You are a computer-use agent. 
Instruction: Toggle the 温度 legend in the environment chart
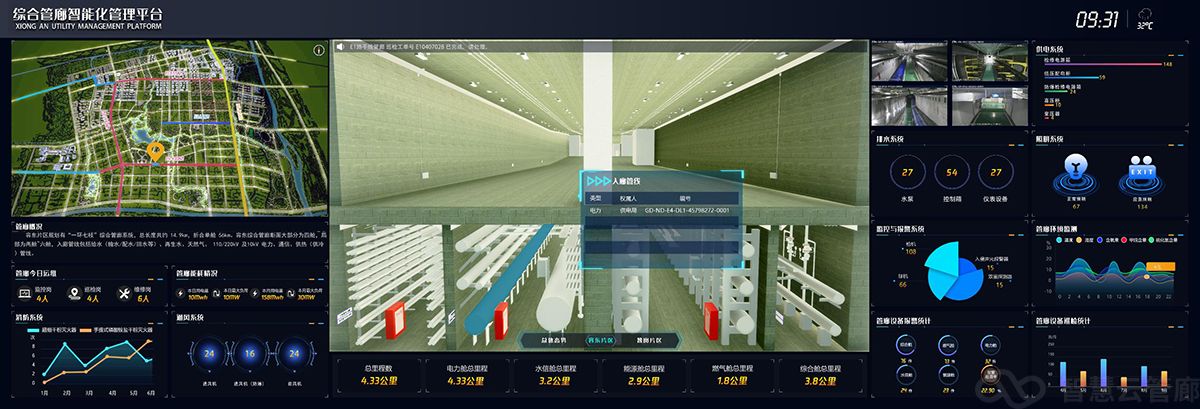1064,240
